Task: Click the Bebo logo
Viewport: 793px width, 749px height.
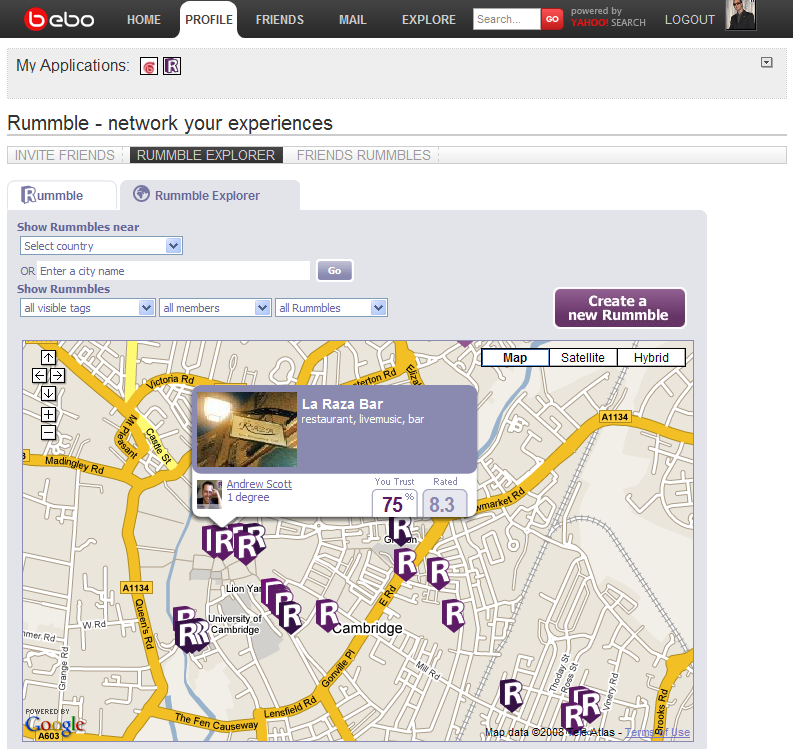Action: [59, 19]
